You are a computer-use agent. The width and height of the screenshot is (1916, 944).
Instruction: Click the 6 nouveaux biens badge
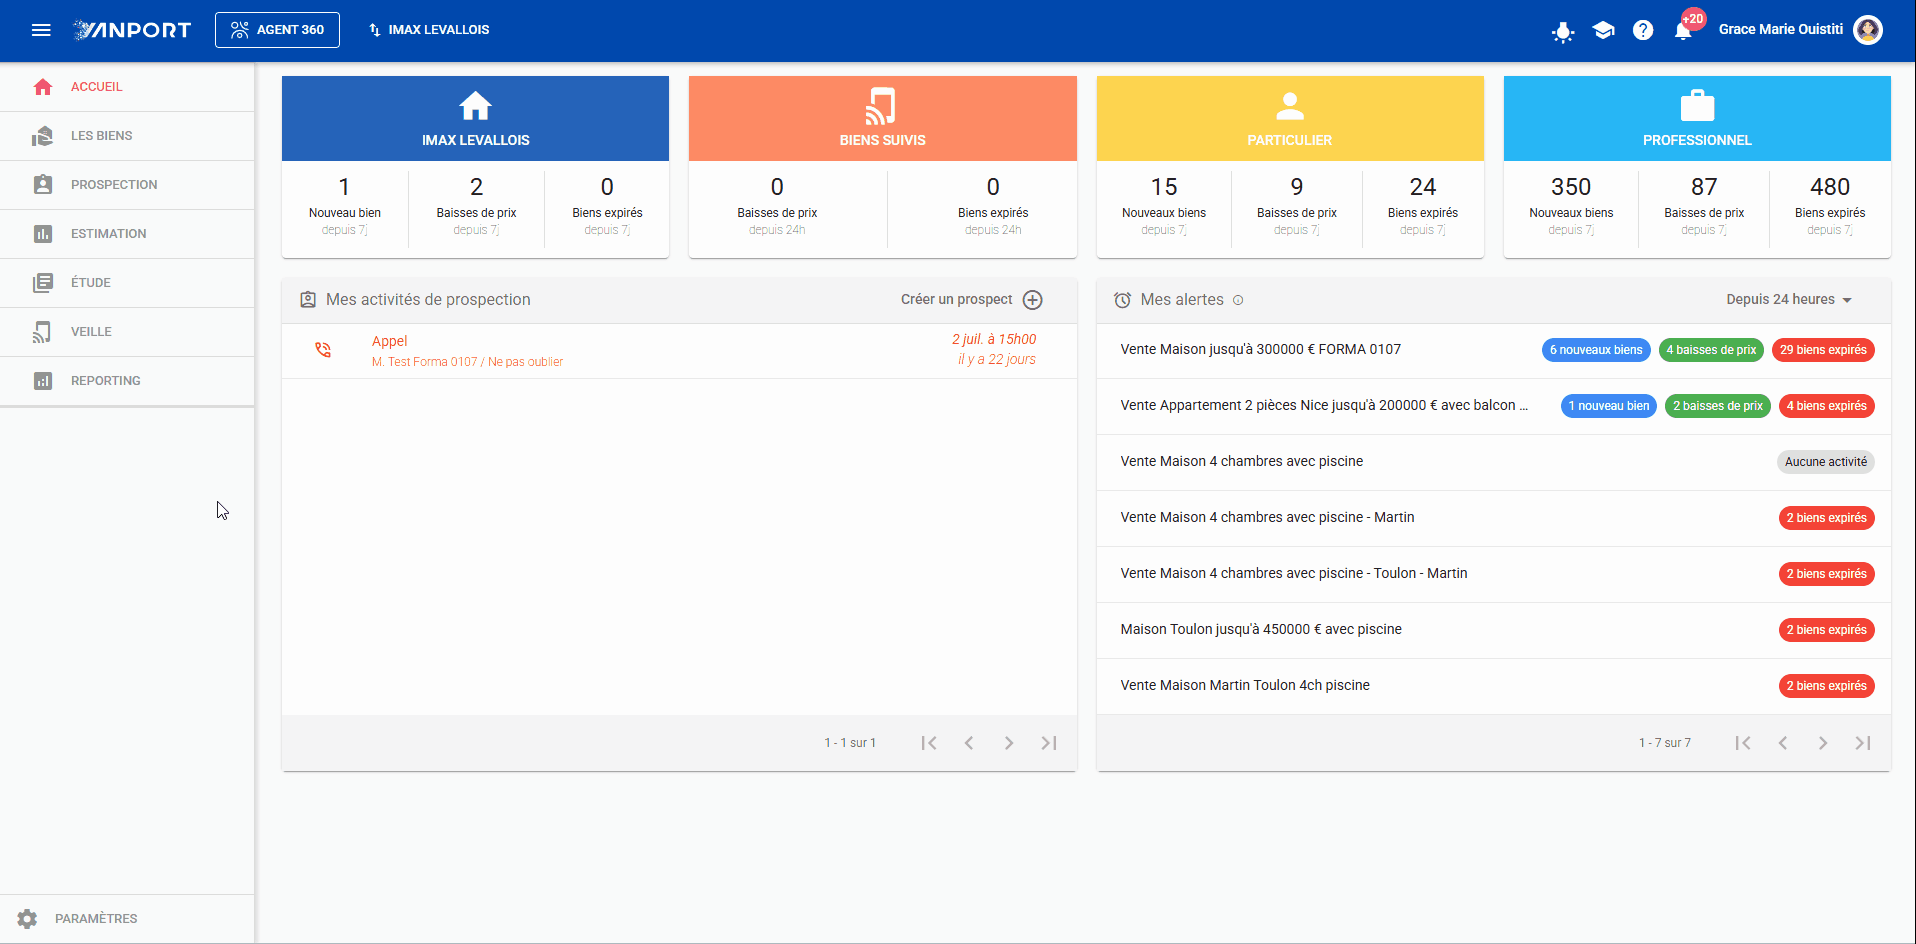[1596, 350]
